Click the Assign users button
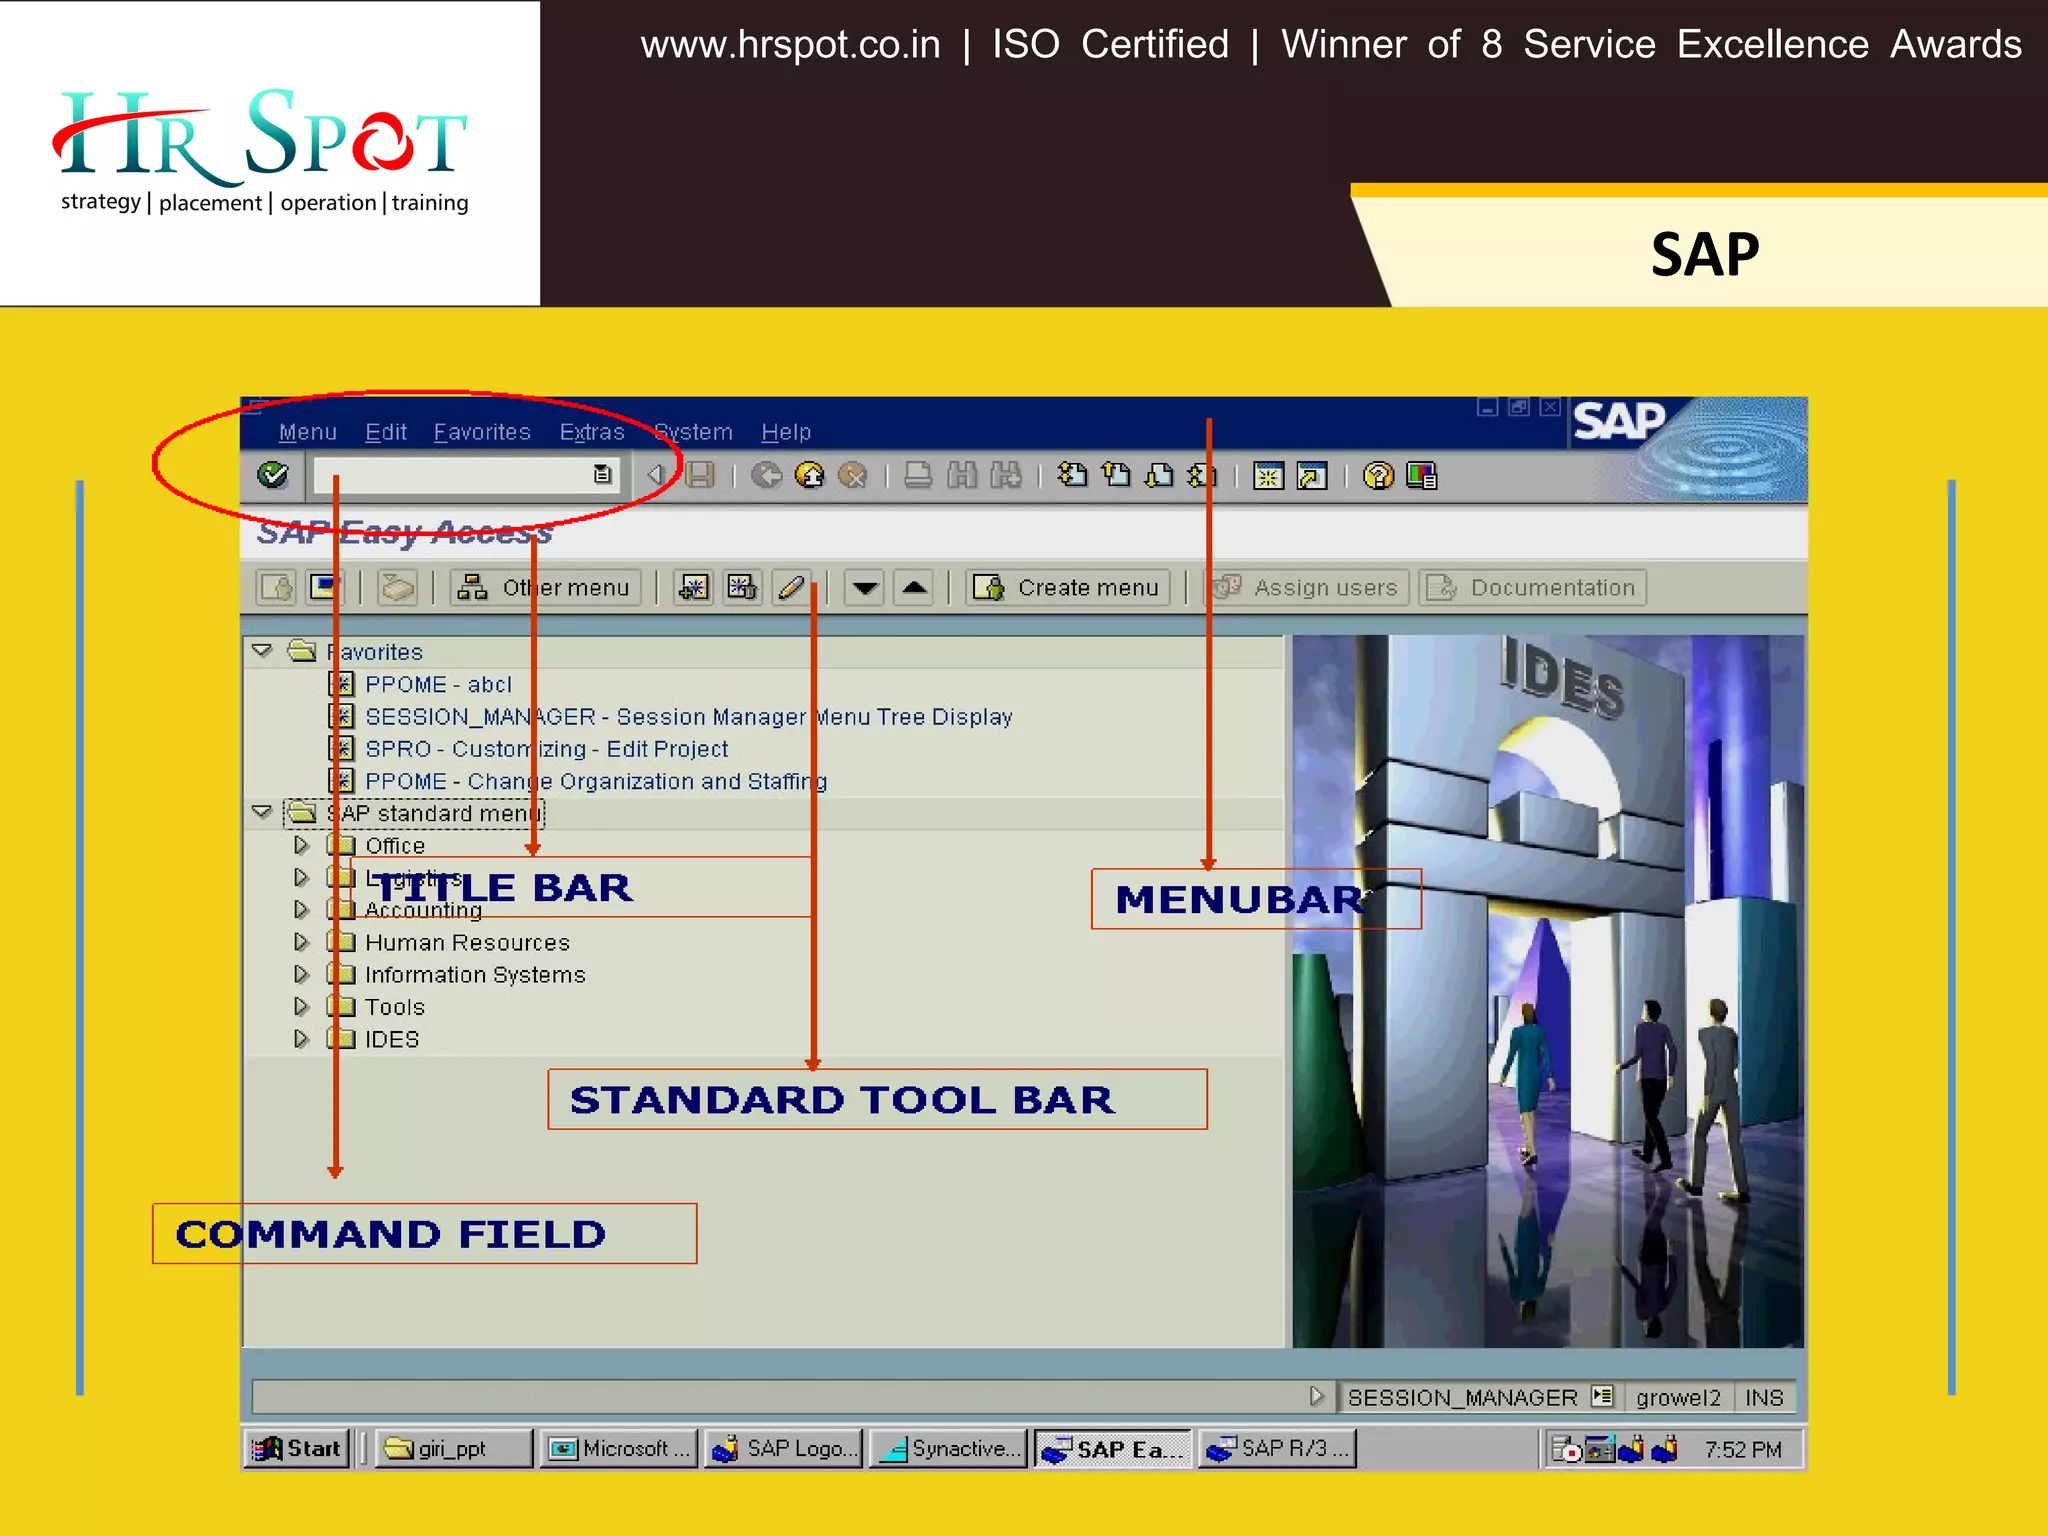 point(1308,587)
